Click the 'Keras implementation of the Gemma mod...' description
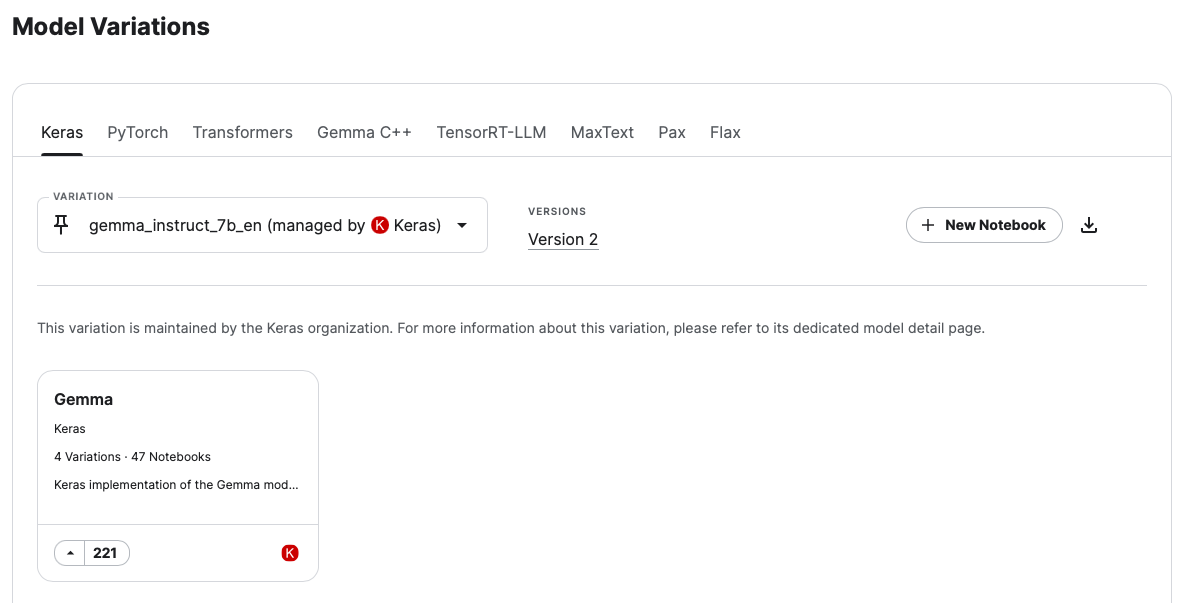 coord(176,485)
